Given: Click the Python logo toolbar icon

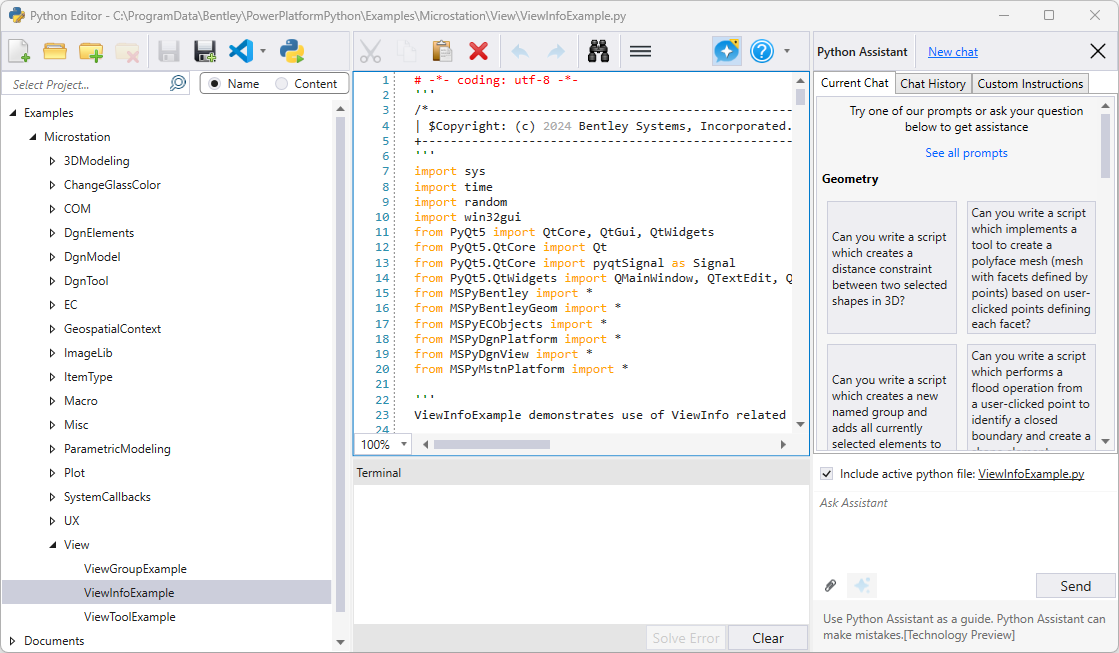Looking at the screenshot, I should (x=292, y=51).
